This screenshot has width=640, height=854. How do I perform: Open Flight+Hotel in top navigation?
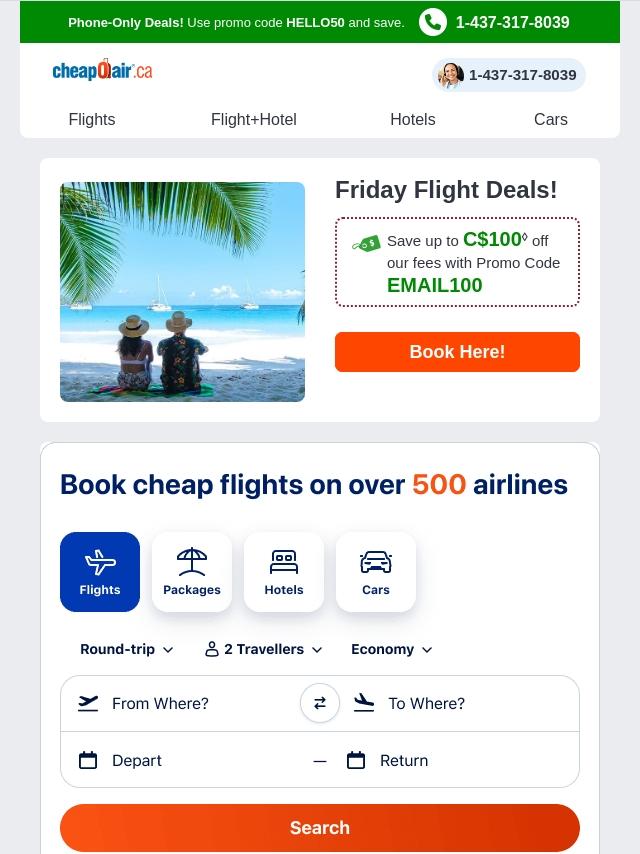pos(254,119)
